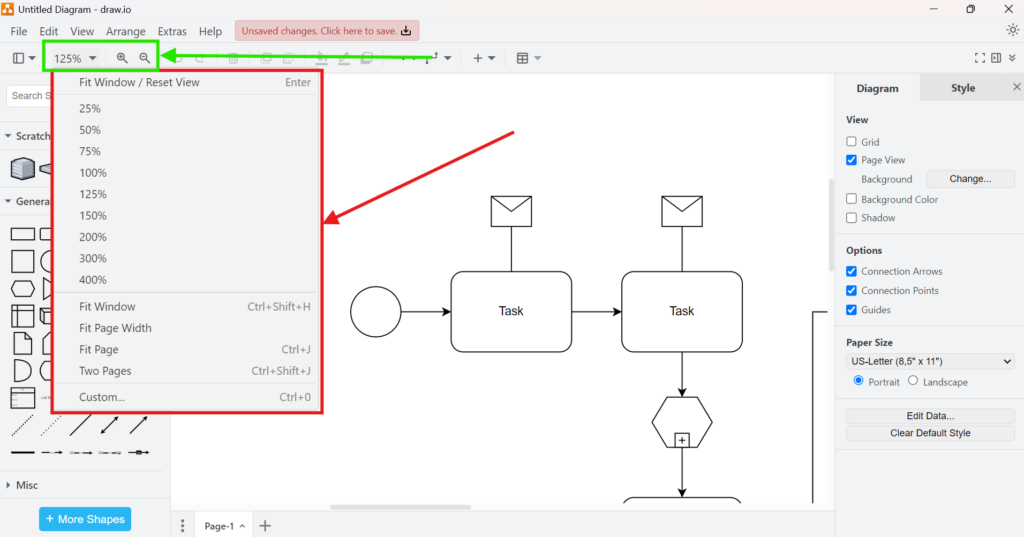Click the Edit Data button

(x=929, y=415)
